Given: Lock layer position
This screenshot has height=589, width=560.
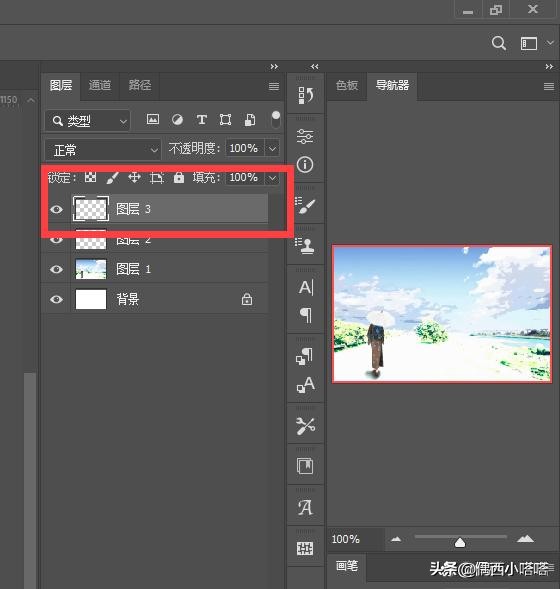Looking at the screenshot, I should (x=134, y=177).
